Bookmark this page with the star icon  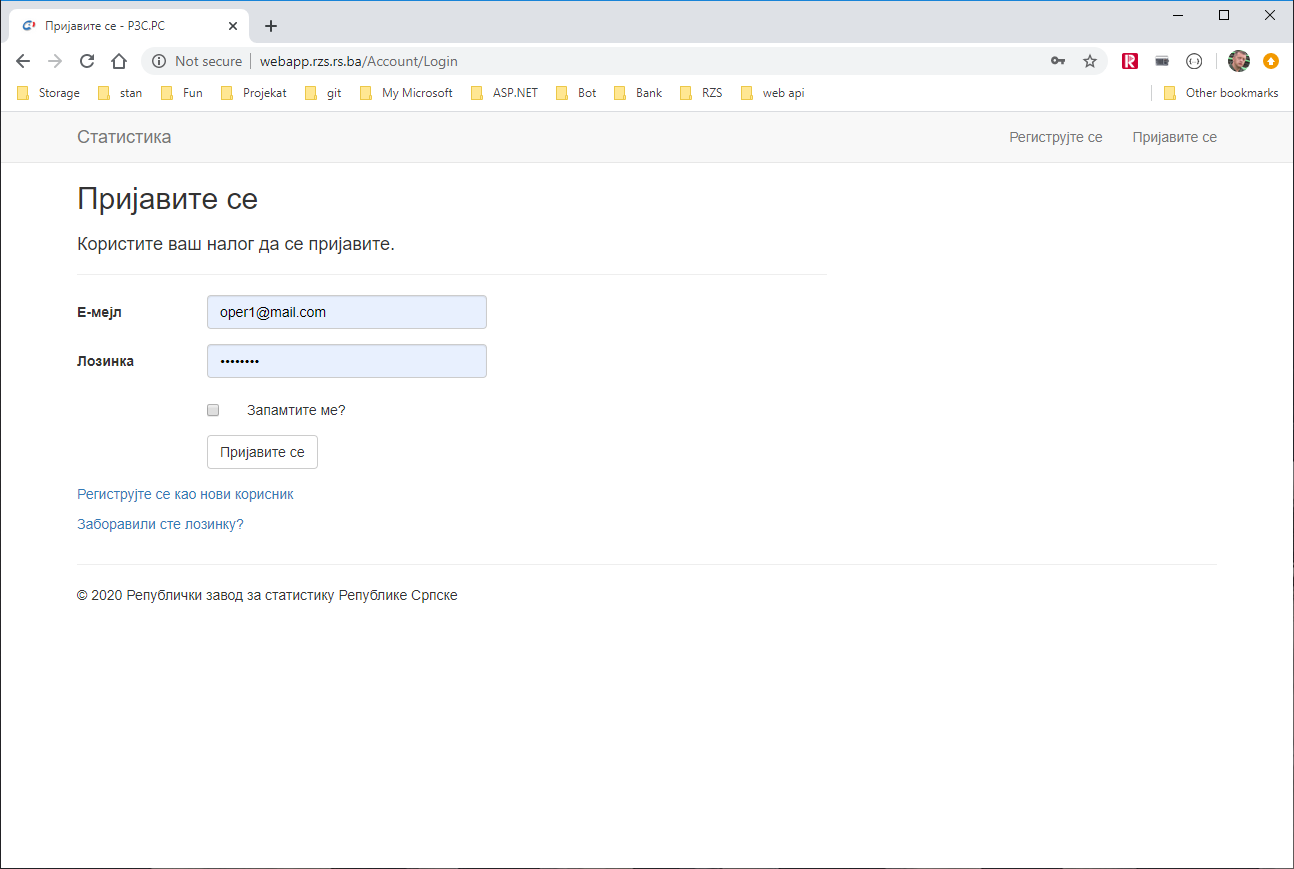coord(1090,61)
